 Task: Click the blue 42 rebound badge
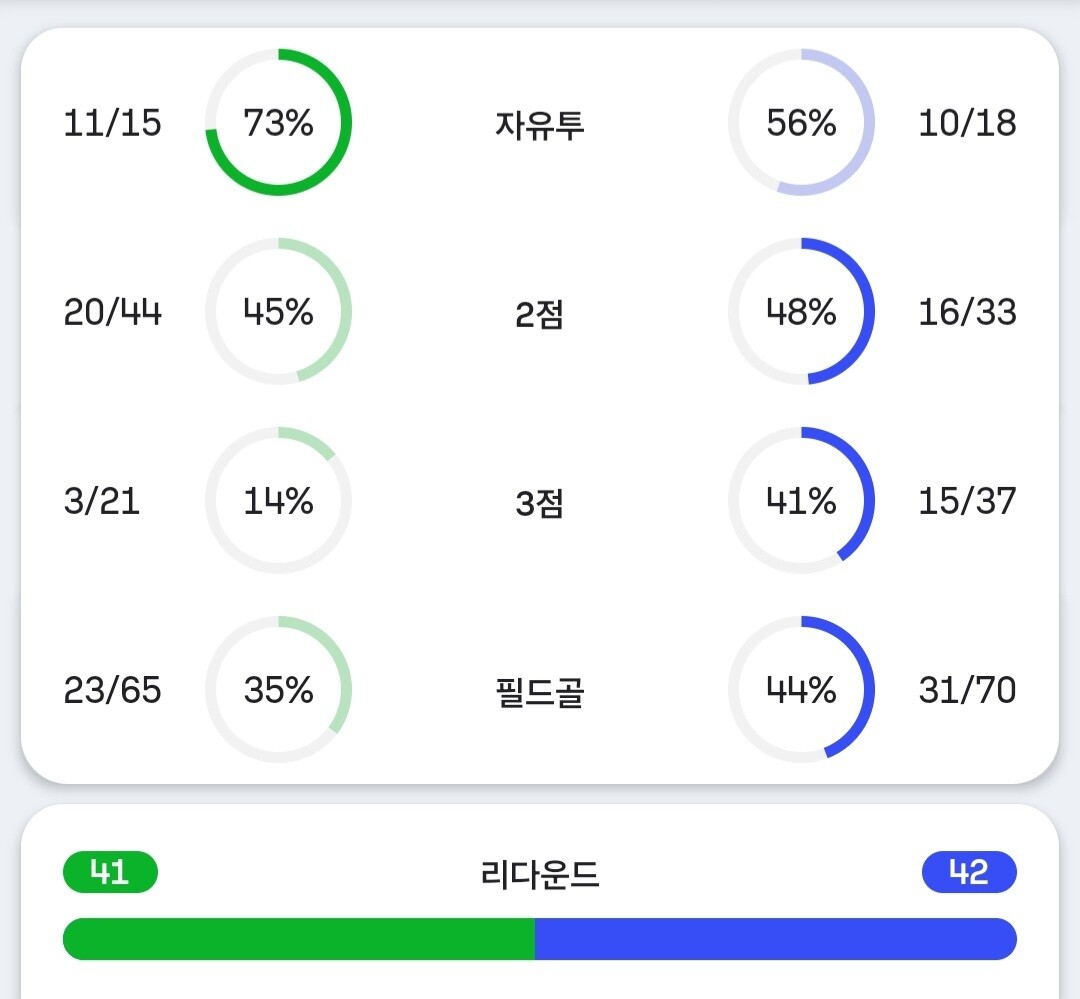(968, 872)
